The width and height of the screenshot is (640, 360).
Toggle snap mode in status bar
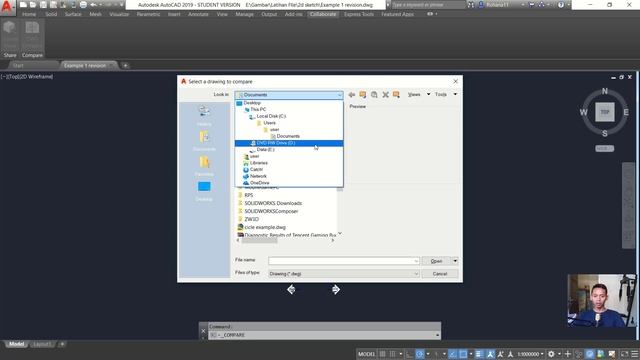pyautogui.click(x=392, y=354)
